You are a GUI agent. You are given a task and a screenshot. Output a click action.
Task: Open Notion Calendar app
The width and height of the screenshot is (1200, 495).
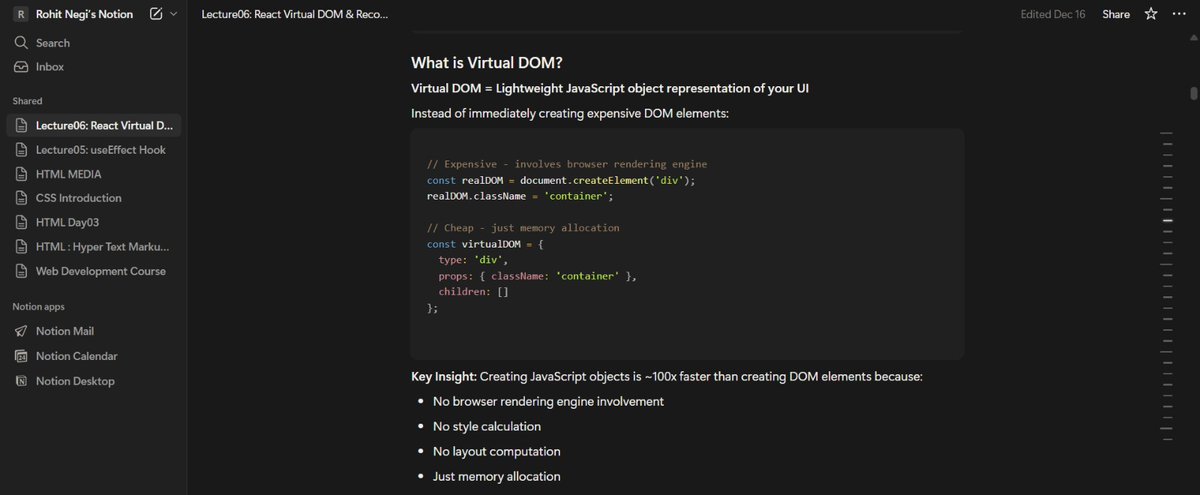93,356
